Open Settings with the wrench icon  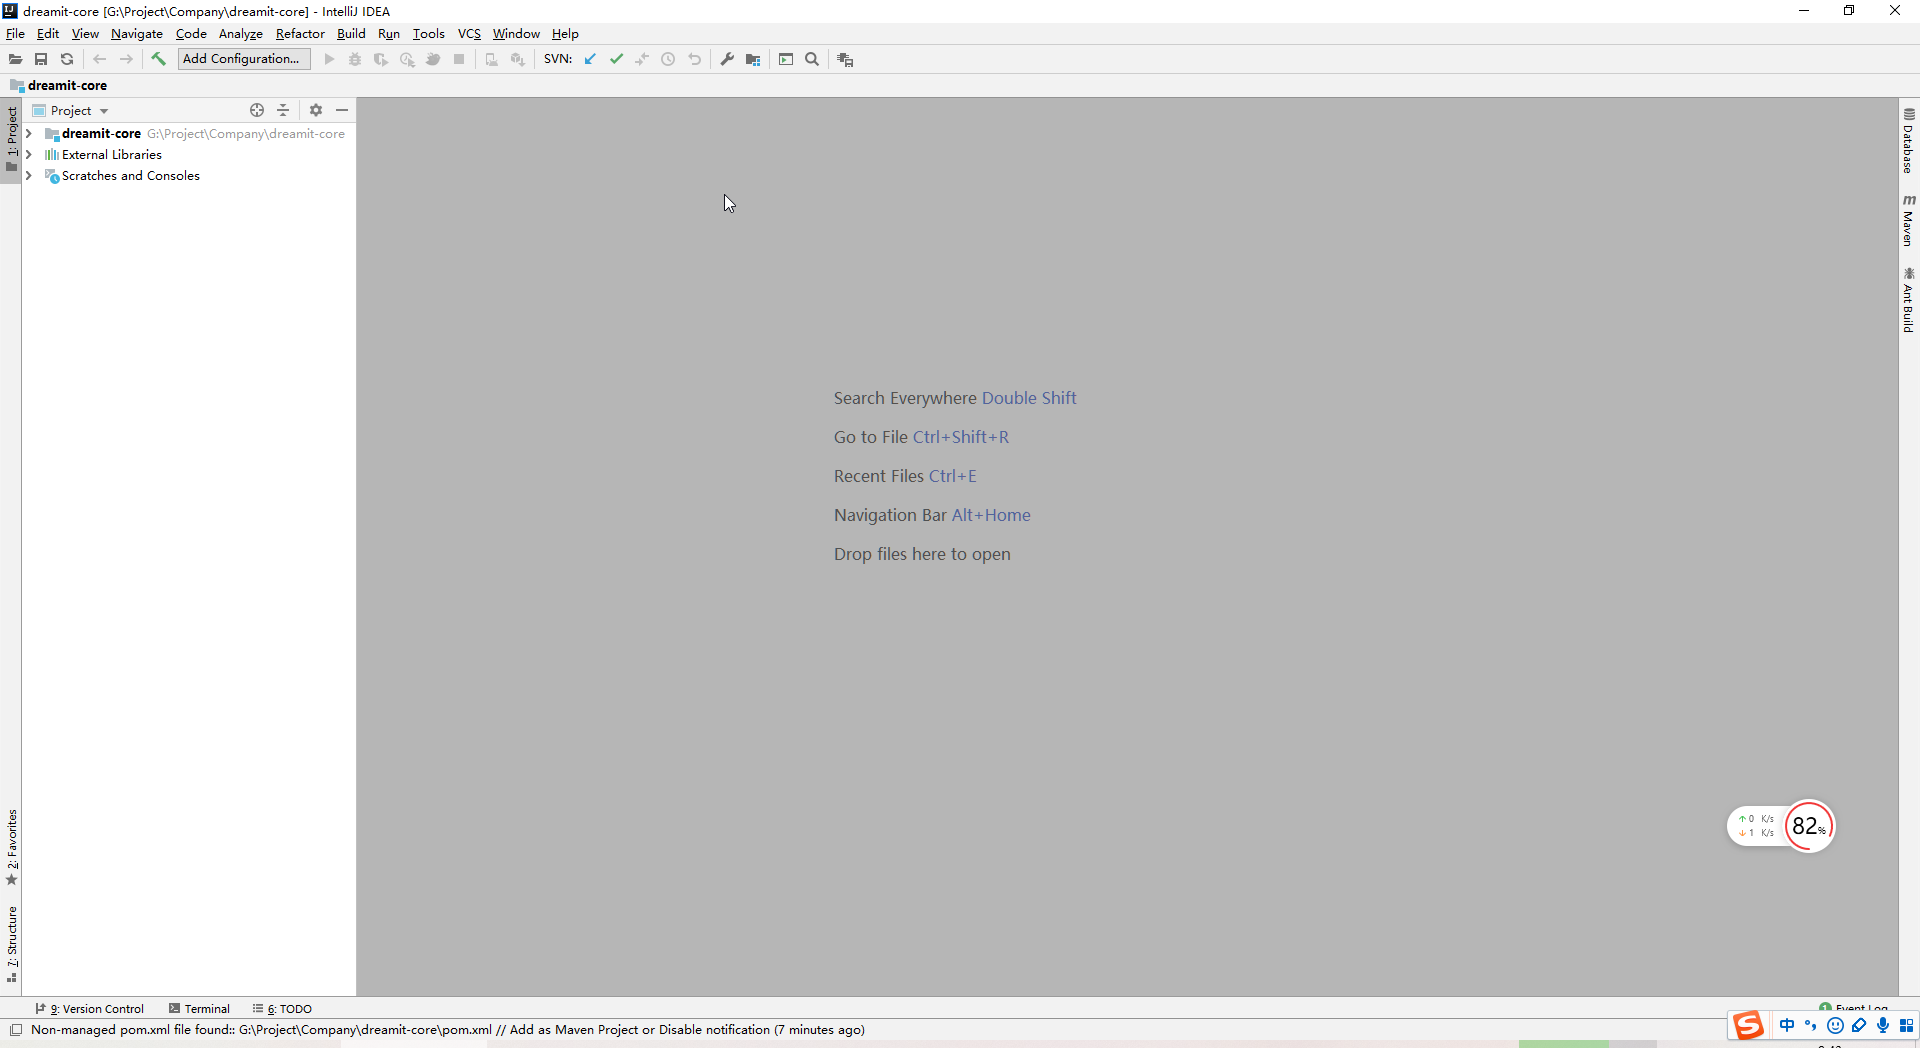[x=727, y=59]
